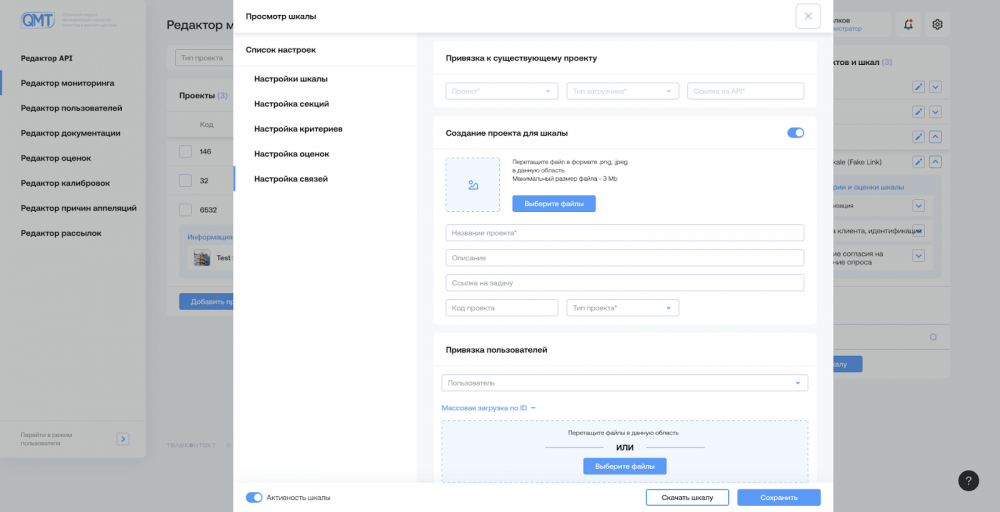Click the Скачать шкалу button
Image resolution: width=1000 pixels, height=512 pixels.
[687, 497]
